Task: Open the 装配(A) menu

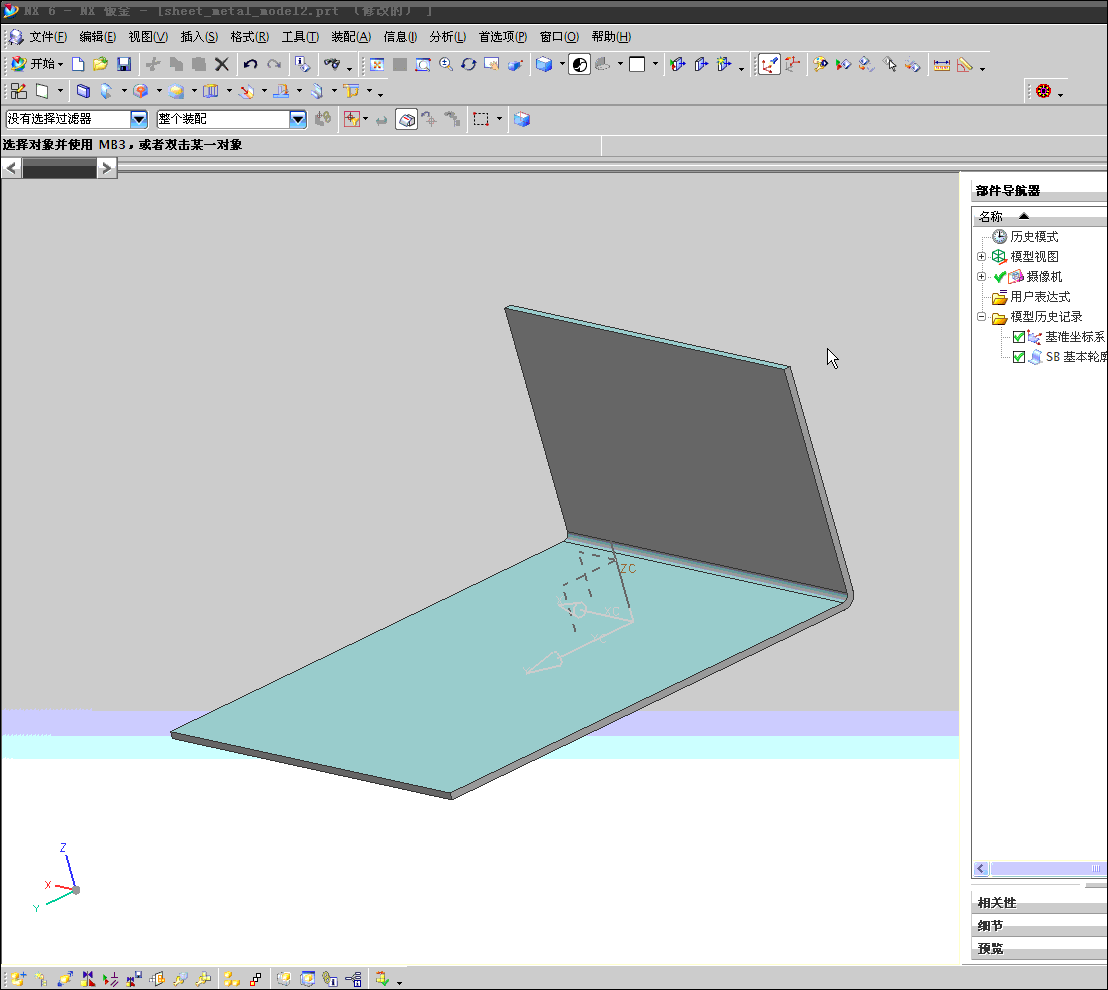Action: coord(351,37)
